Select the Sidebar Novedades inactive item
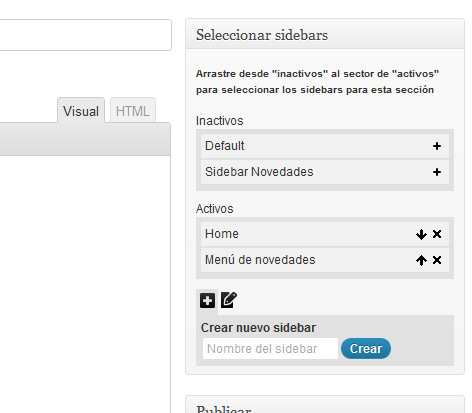Viewport: 472px width, 413px height. pos(325,172)
